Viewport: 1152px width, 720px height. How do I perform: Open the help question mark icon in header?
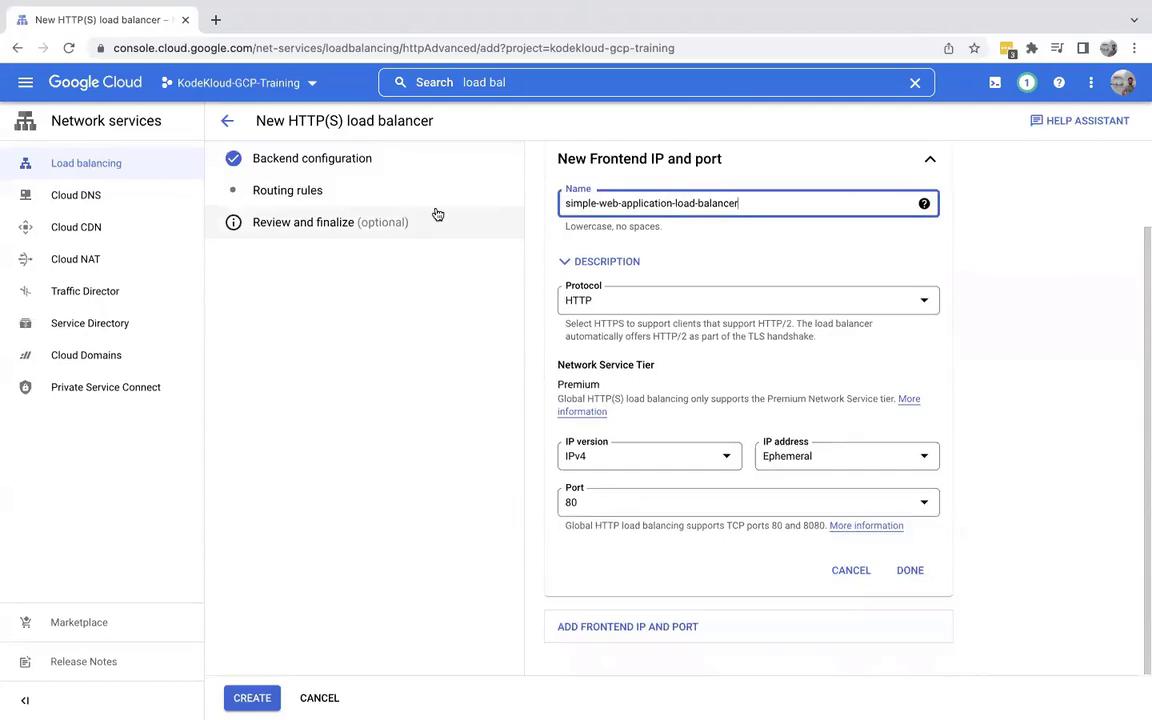(x=1059, y=83)
